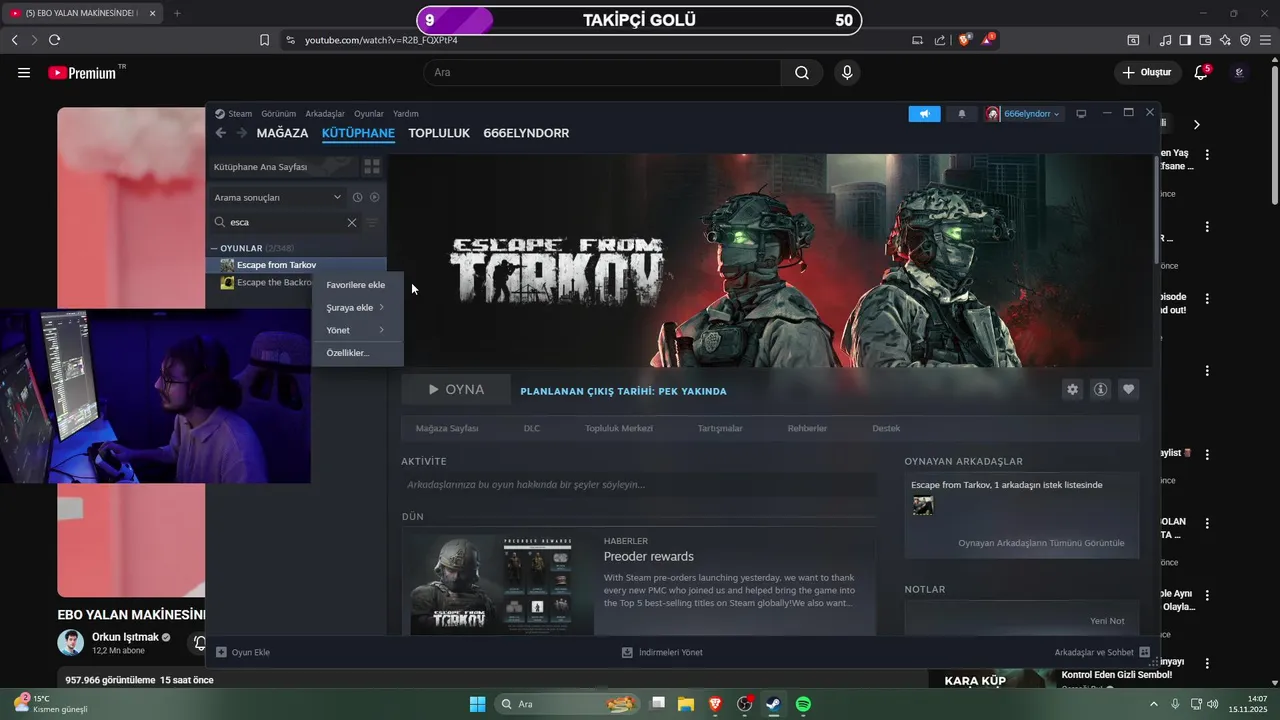Open the Oyunlar menu
The width and height of the screenshot is (1280, 720).
(x=369, y=114)
